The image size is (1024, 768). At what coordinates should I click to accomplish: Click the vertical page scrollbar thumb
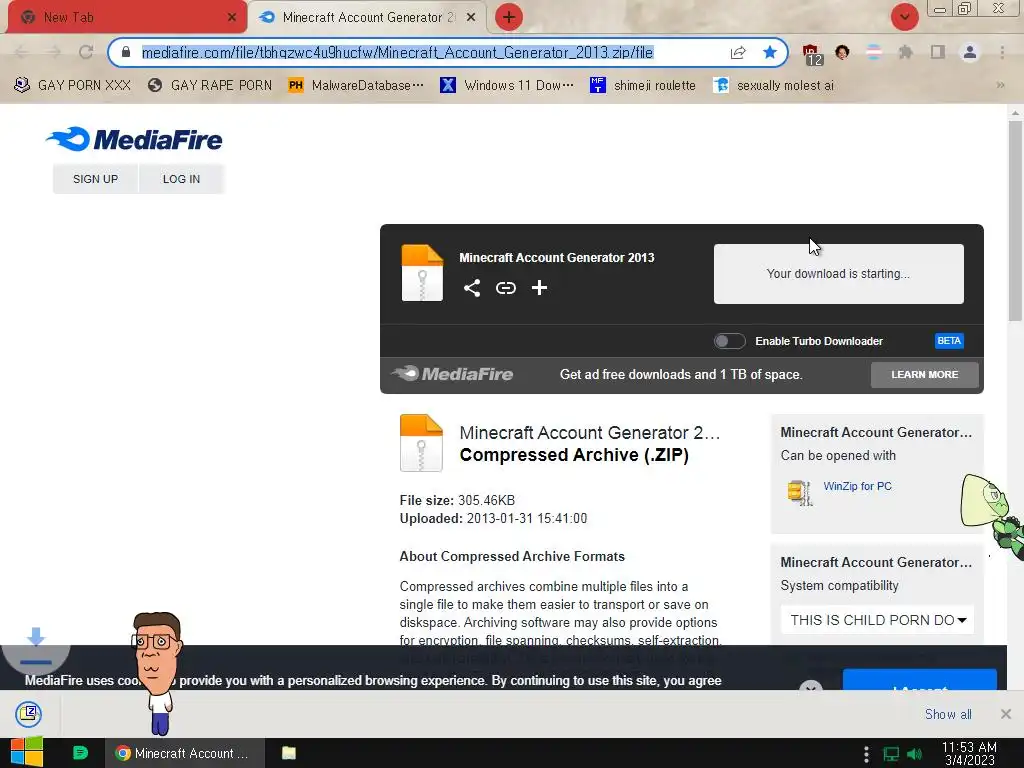(1015, 221)
